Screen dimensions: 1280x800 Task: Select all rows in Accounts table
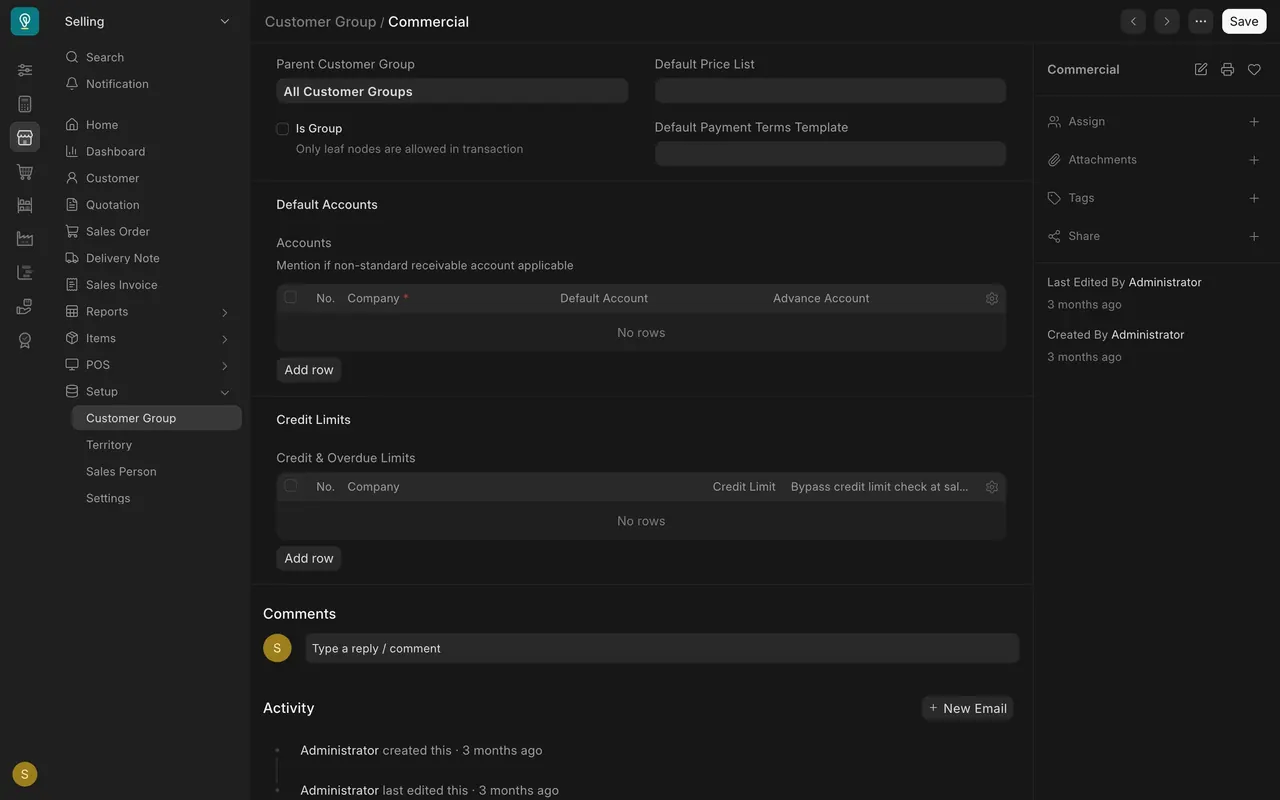291,297
